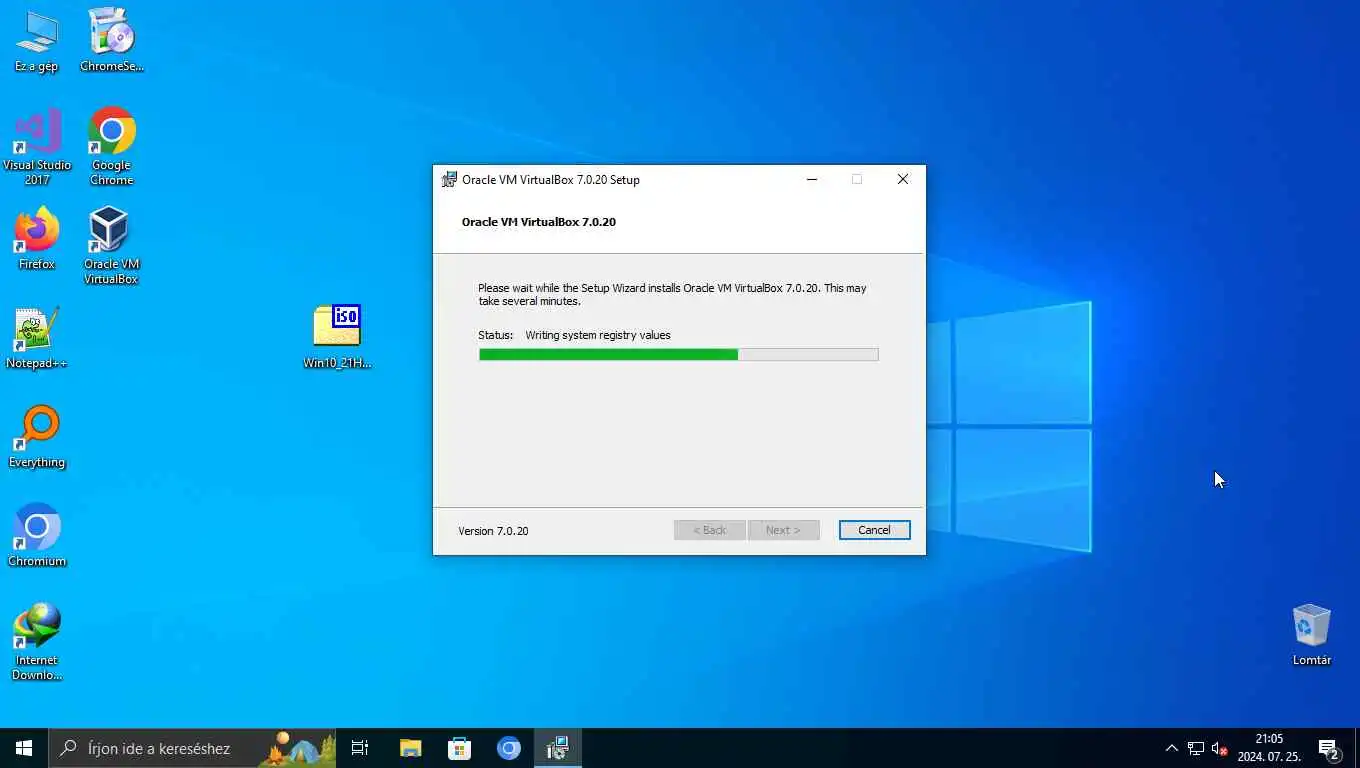Click the taskbar search box
Image resolution: width=1360 pixels, height=768 pixels.
coord(192,748)
